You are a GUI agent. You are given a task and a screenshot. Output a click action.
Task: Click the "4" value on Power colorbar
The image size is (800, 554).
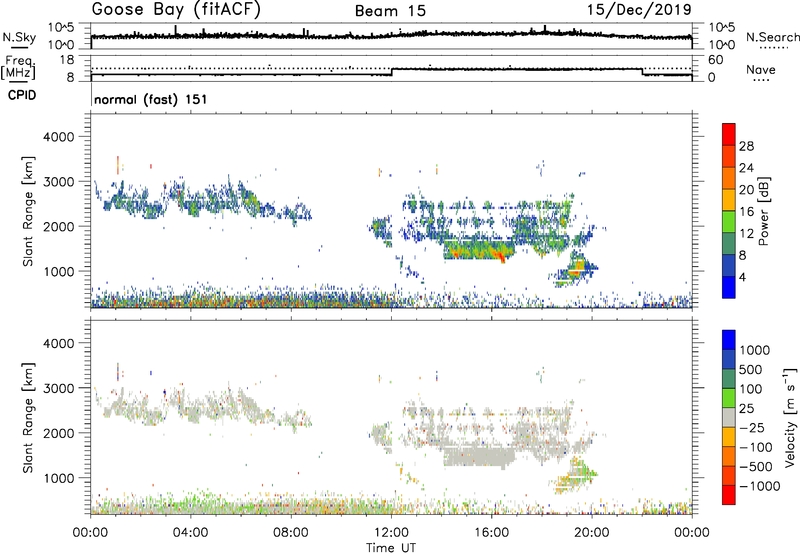pos(742,277)
